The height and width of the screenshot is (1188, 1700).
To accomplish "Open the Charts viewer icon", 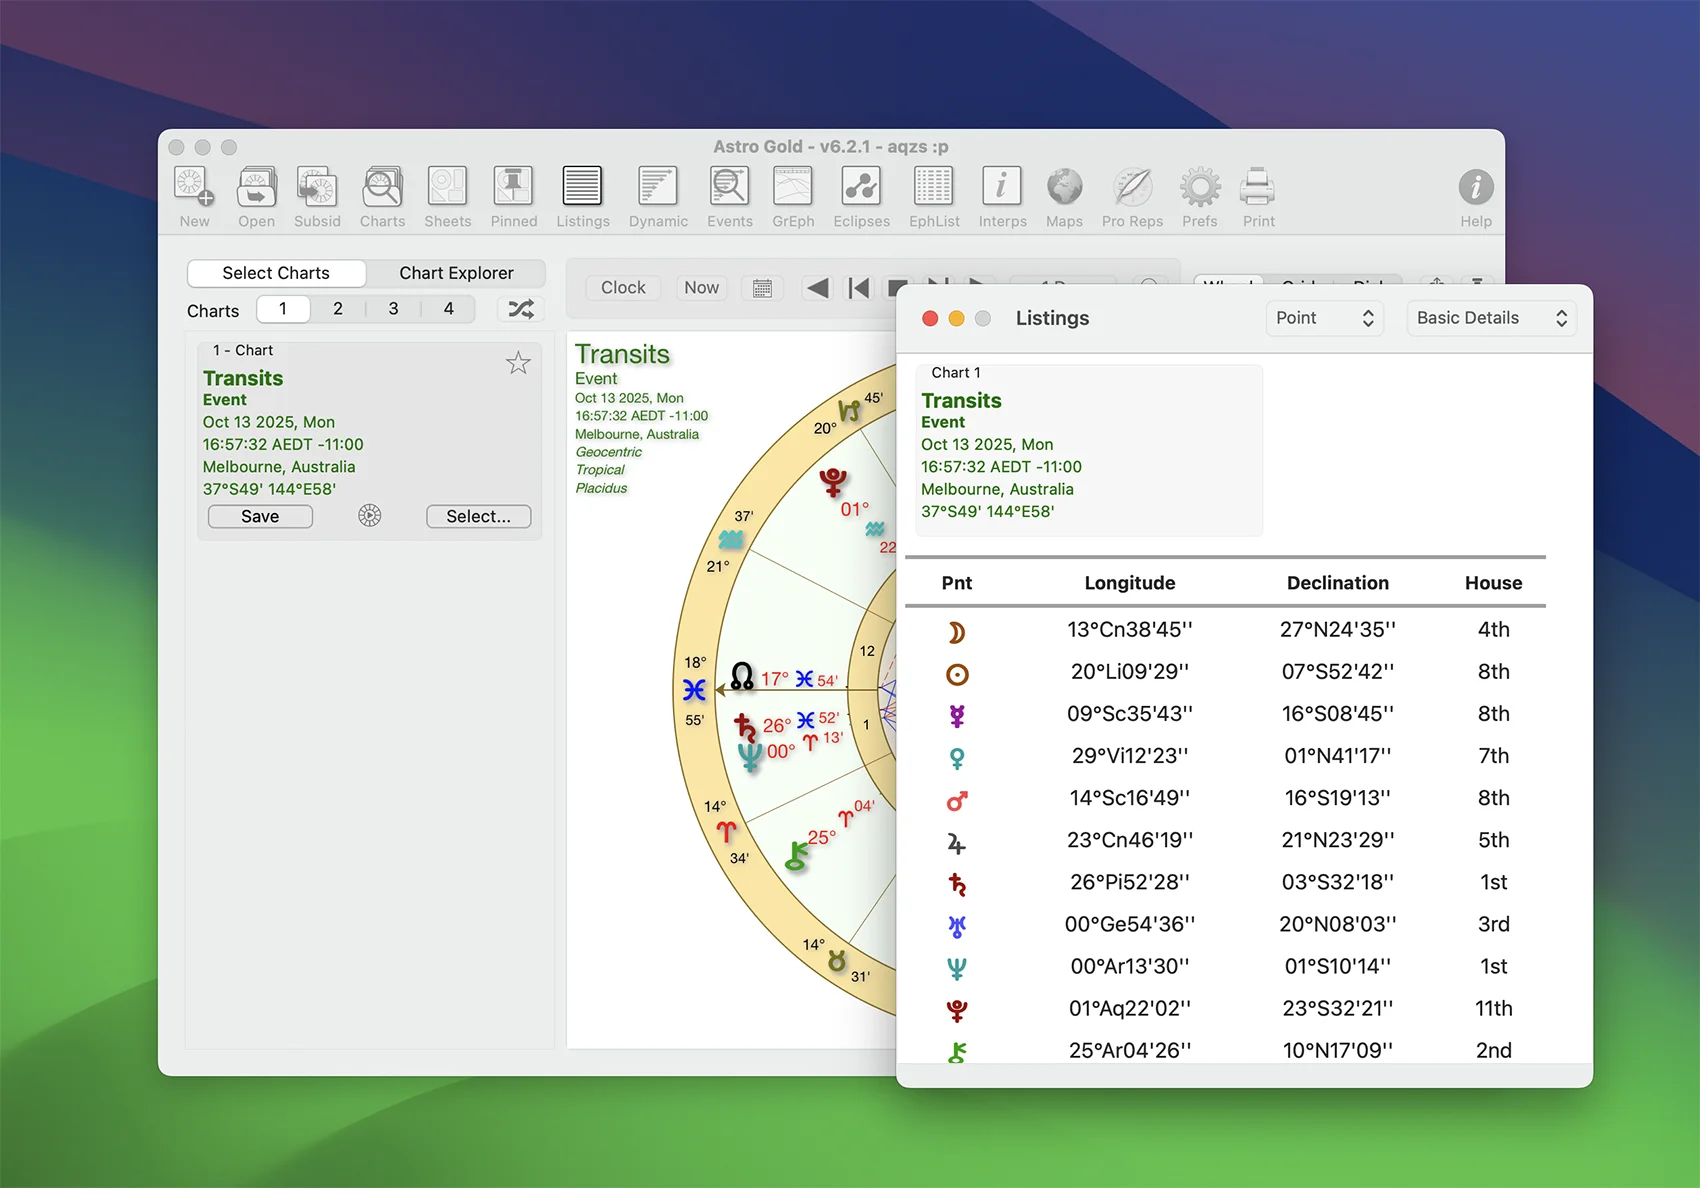I will pos(382,197).
